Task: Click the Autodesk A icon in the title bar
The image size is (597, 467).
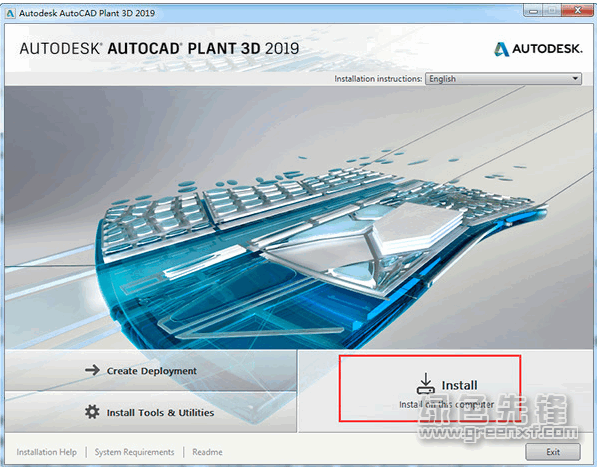Action: tap(10, 13)
